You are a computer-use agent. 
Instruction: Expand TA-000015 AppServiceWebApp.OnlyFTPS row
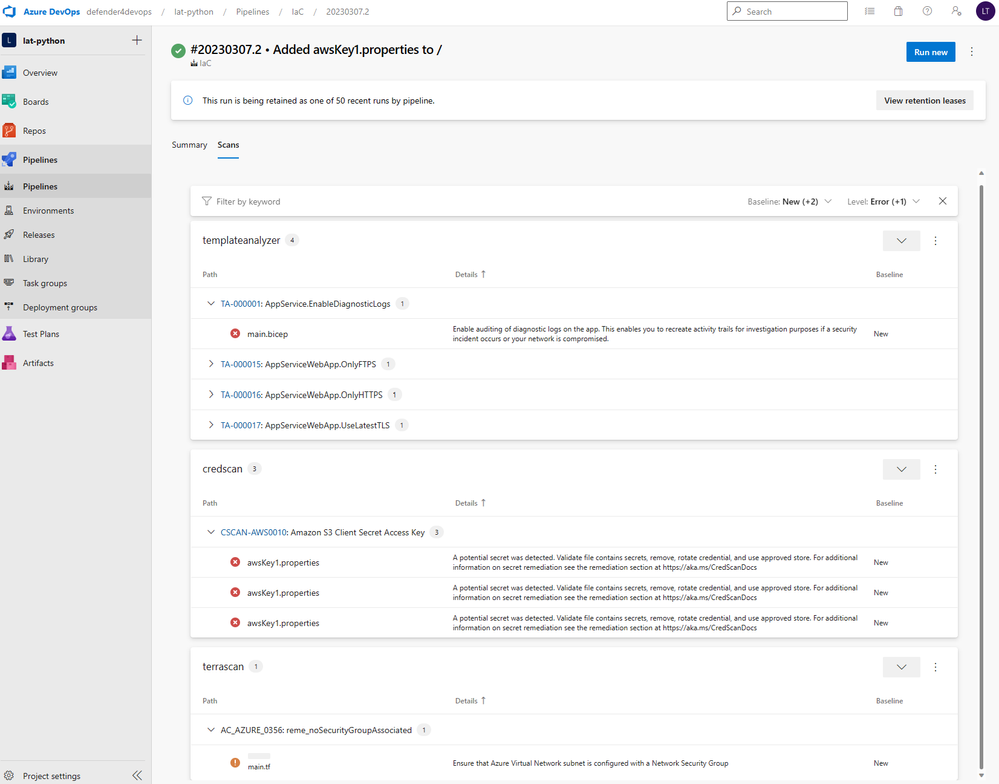(211, 364)
